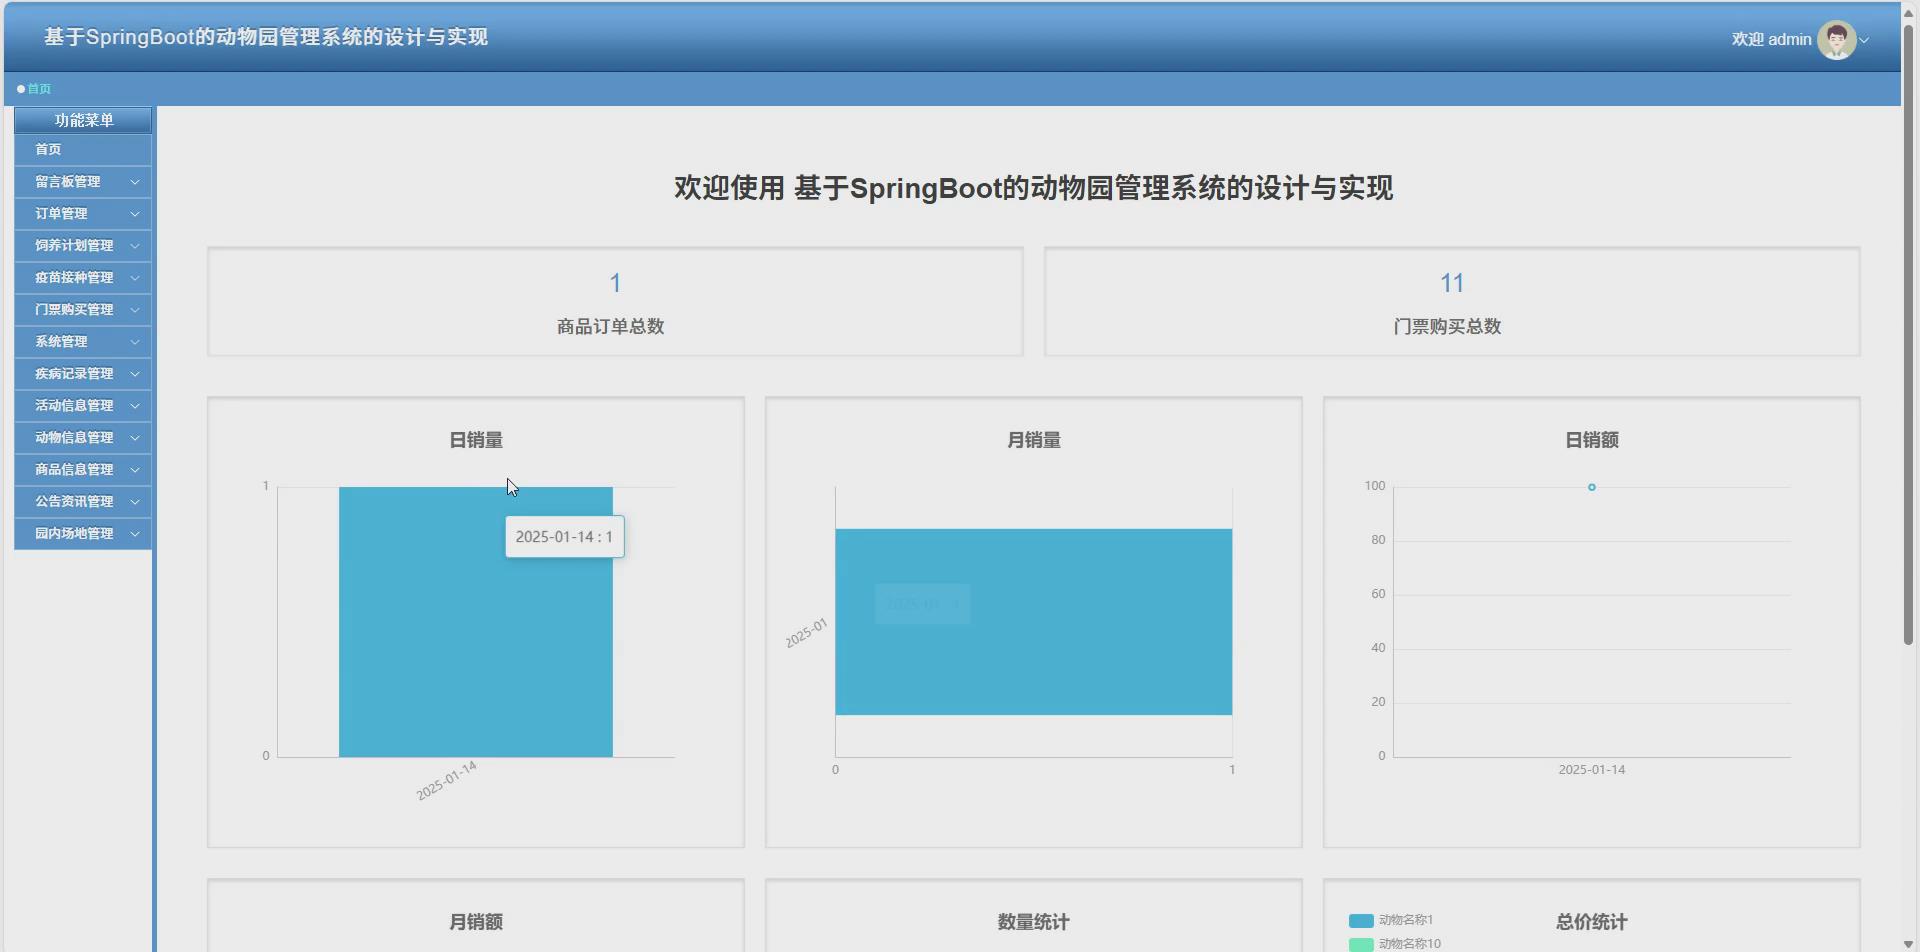This screenshot has height=952, width=1920.
Task: Open the 订单管理 menu item
Action: pos(83,214)
